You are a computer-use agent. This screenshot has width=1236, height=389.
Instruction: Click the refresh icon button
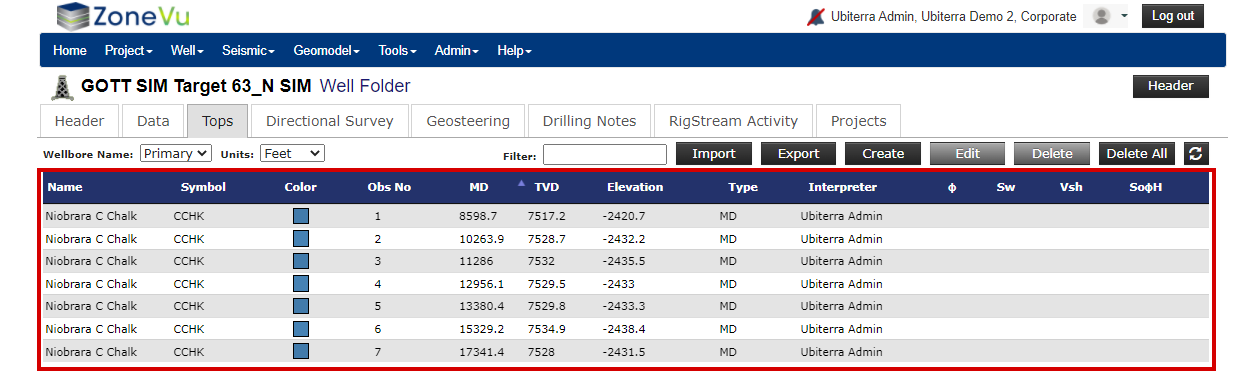pyautogui.click(x=1196, y=154)
